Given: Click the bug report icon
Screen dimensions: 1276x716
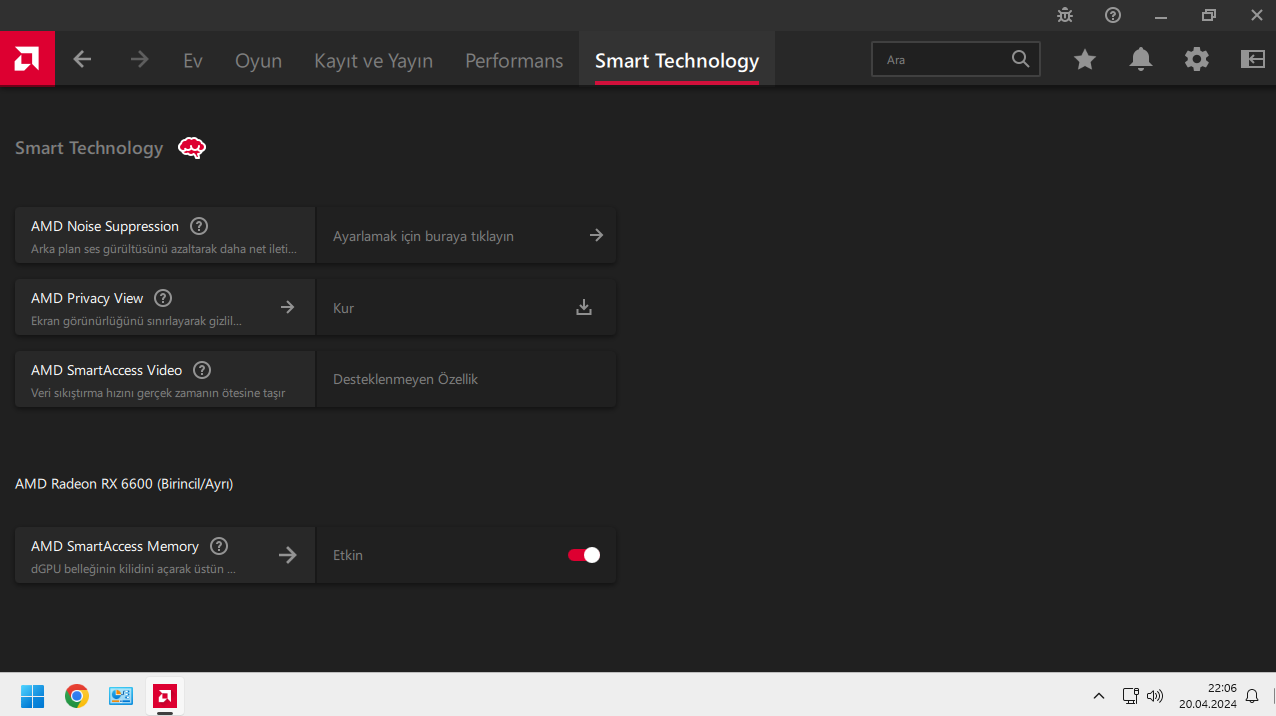Looking at the screenshot, I should pos(1065,15).
